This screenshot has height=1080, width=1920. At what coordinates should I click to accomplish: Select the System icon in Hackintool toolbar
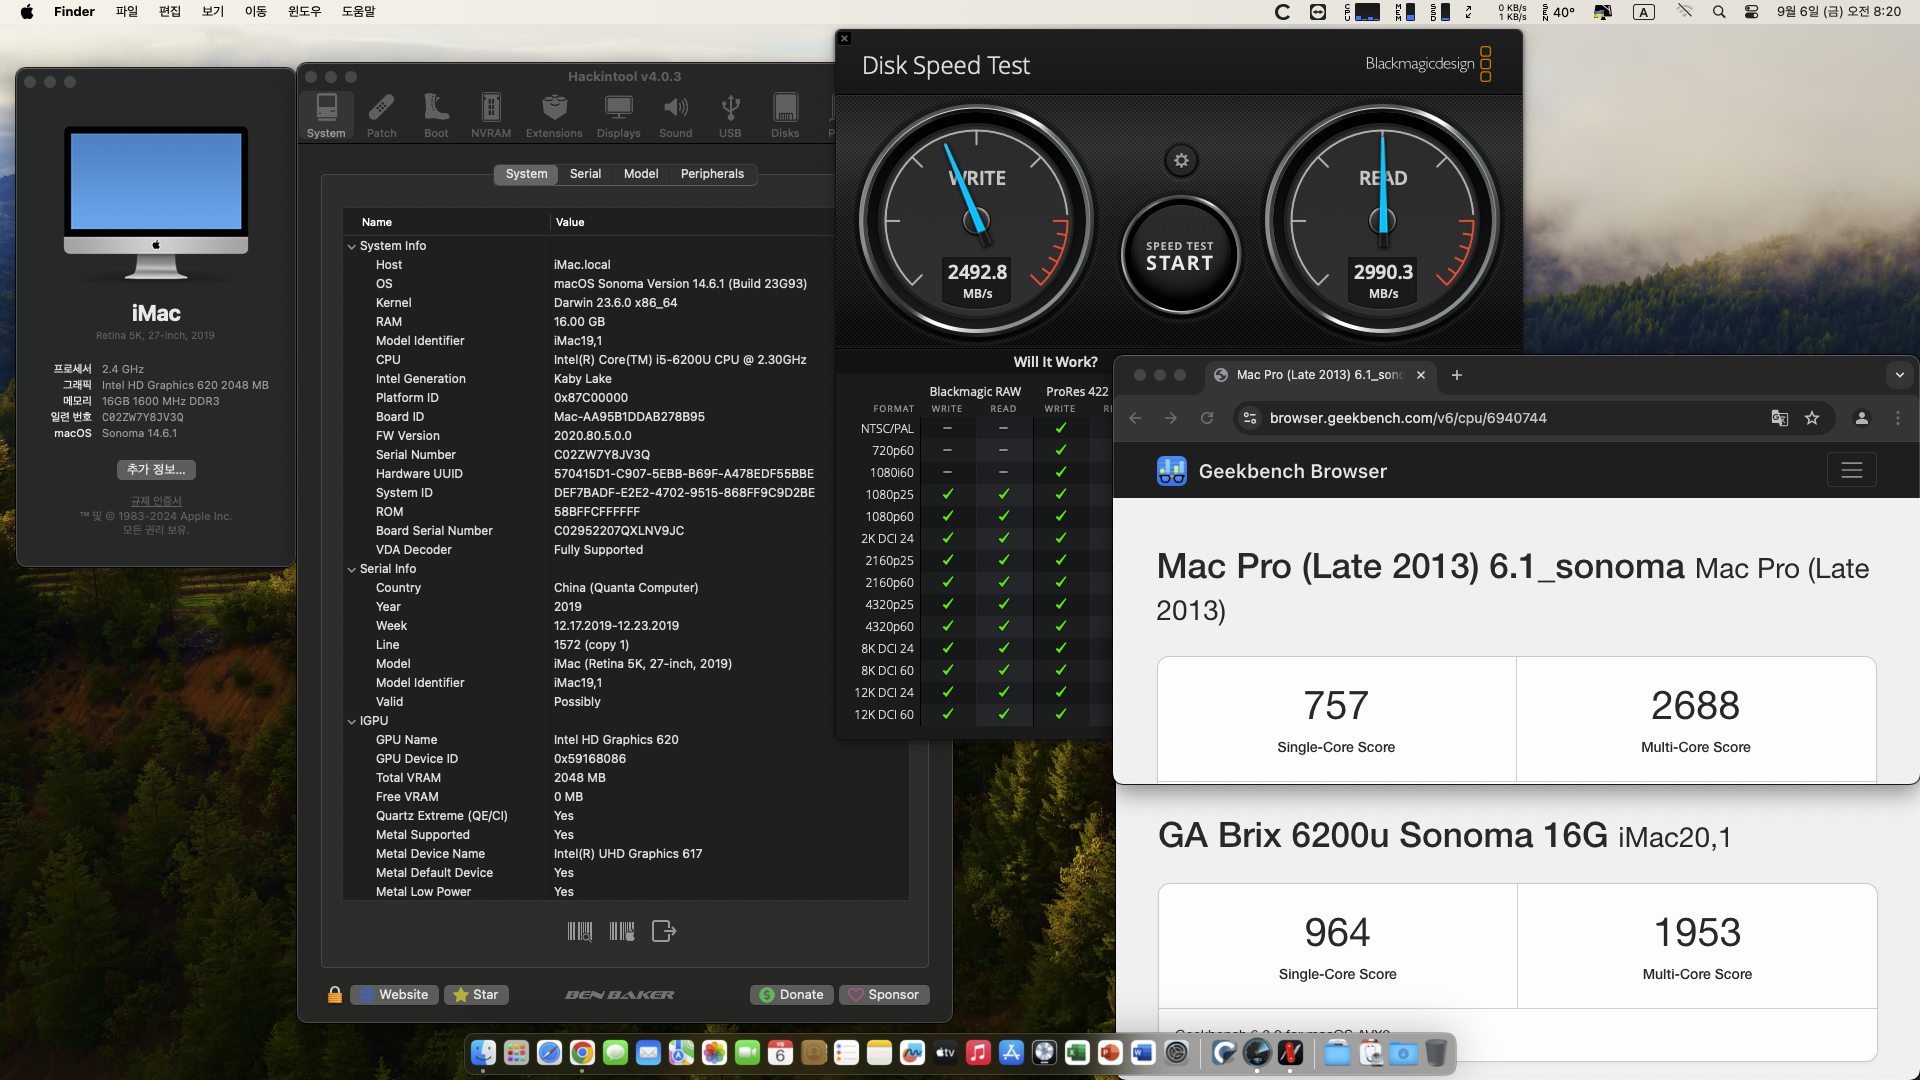(326, 116)
